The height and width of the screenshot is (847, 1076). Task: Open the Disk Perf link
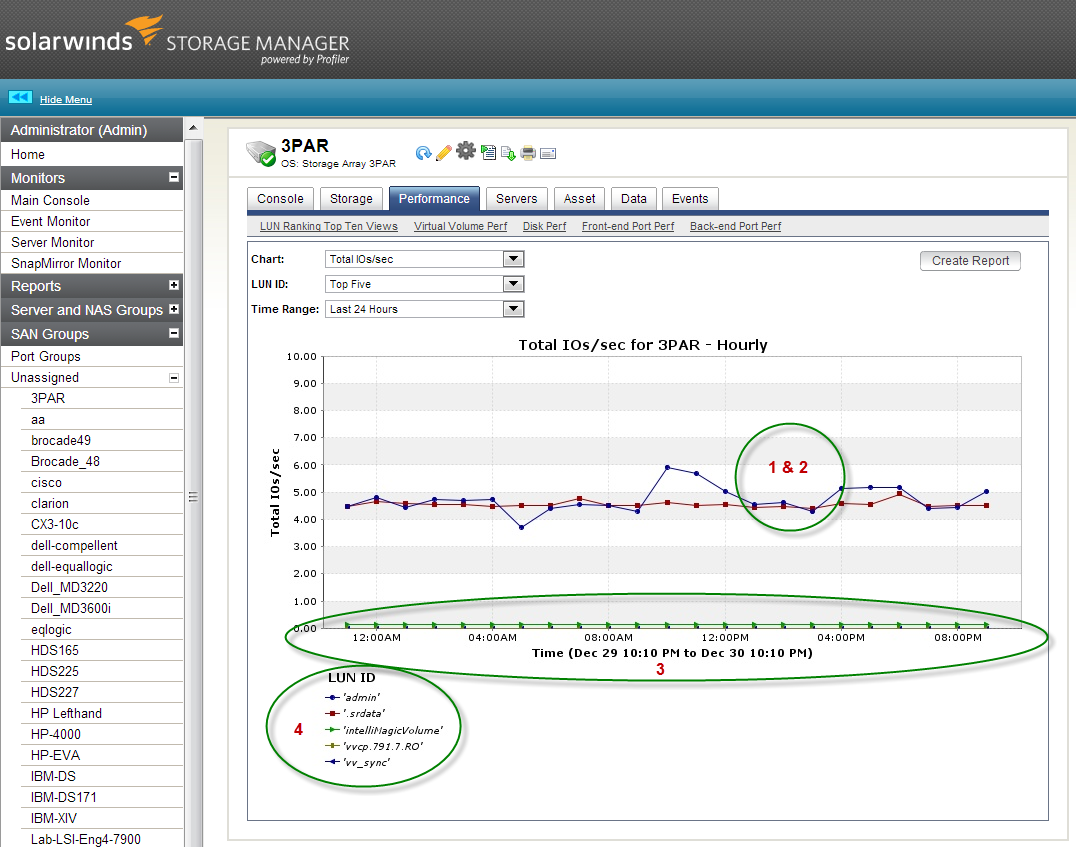pyautogui.click(x=544, y=226)
